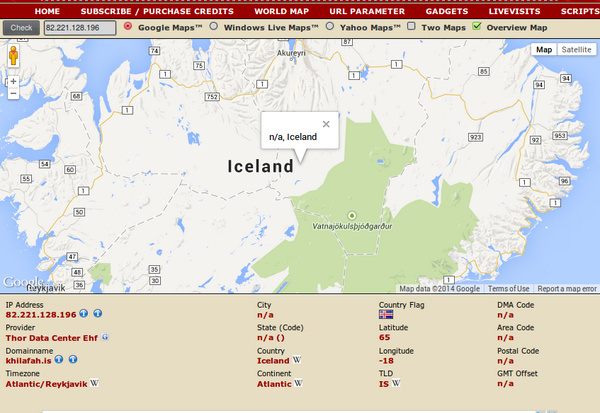Close the 'n/a, Iceland' info popup

(326, 124)
